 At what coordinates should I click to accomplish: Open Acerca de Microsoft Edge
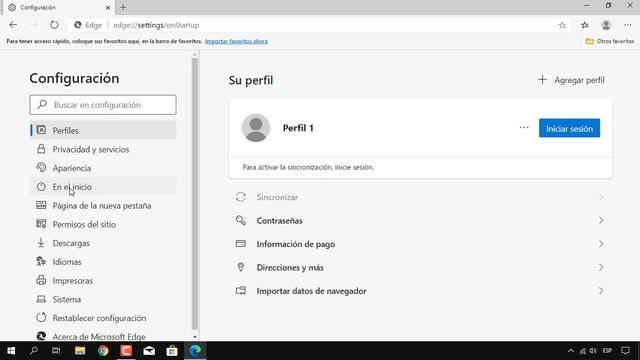click(x=99, y=337)
